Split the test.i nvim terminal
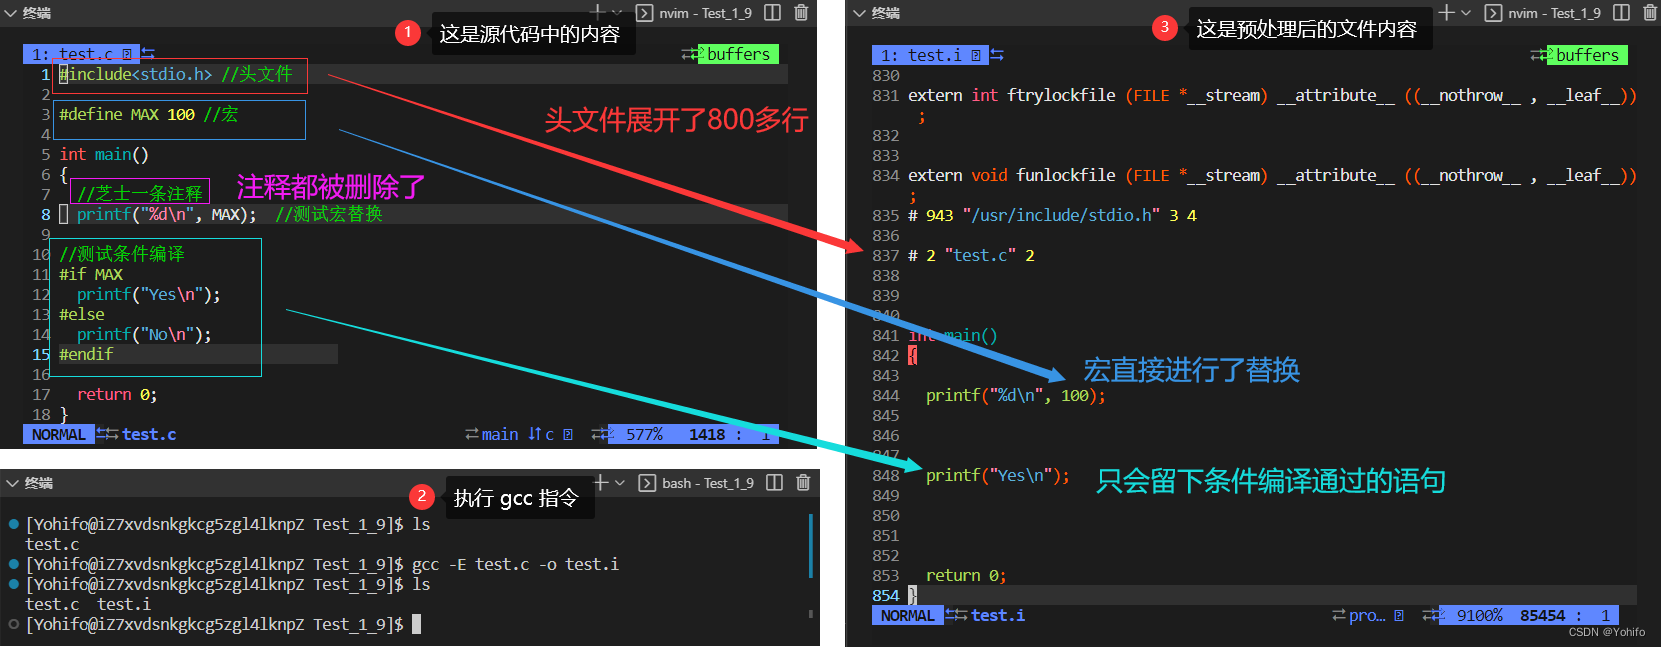 [1622, 13]
